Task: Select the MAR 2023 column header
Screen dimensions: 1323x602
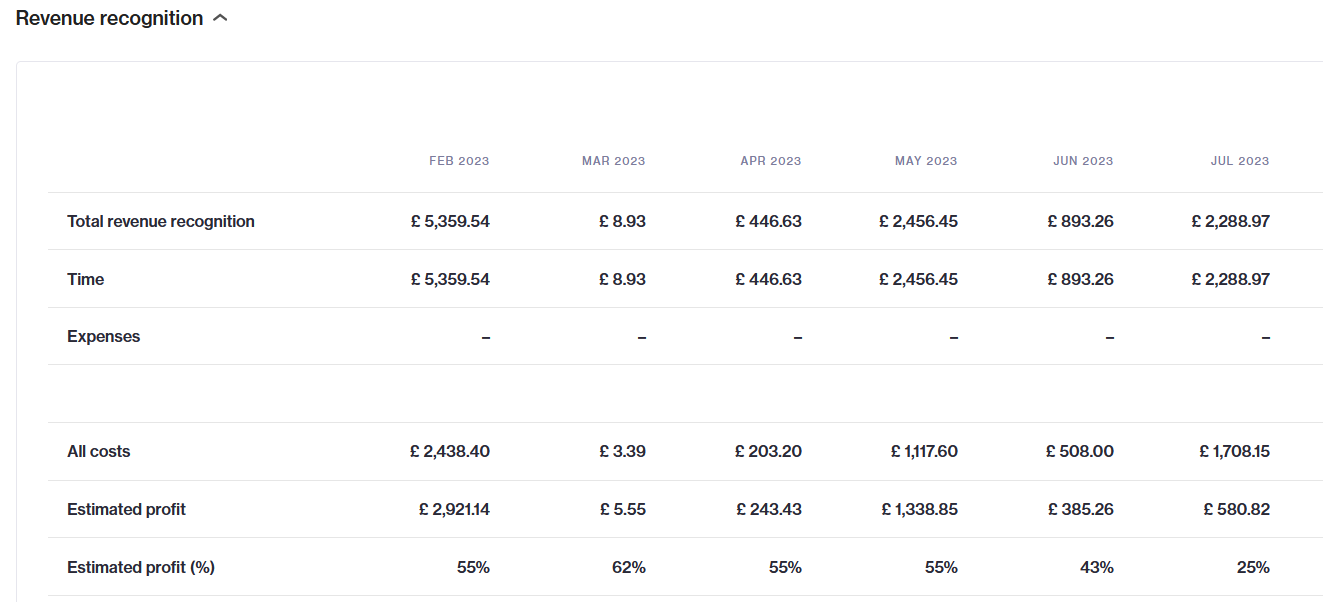Action: (614, 161)
